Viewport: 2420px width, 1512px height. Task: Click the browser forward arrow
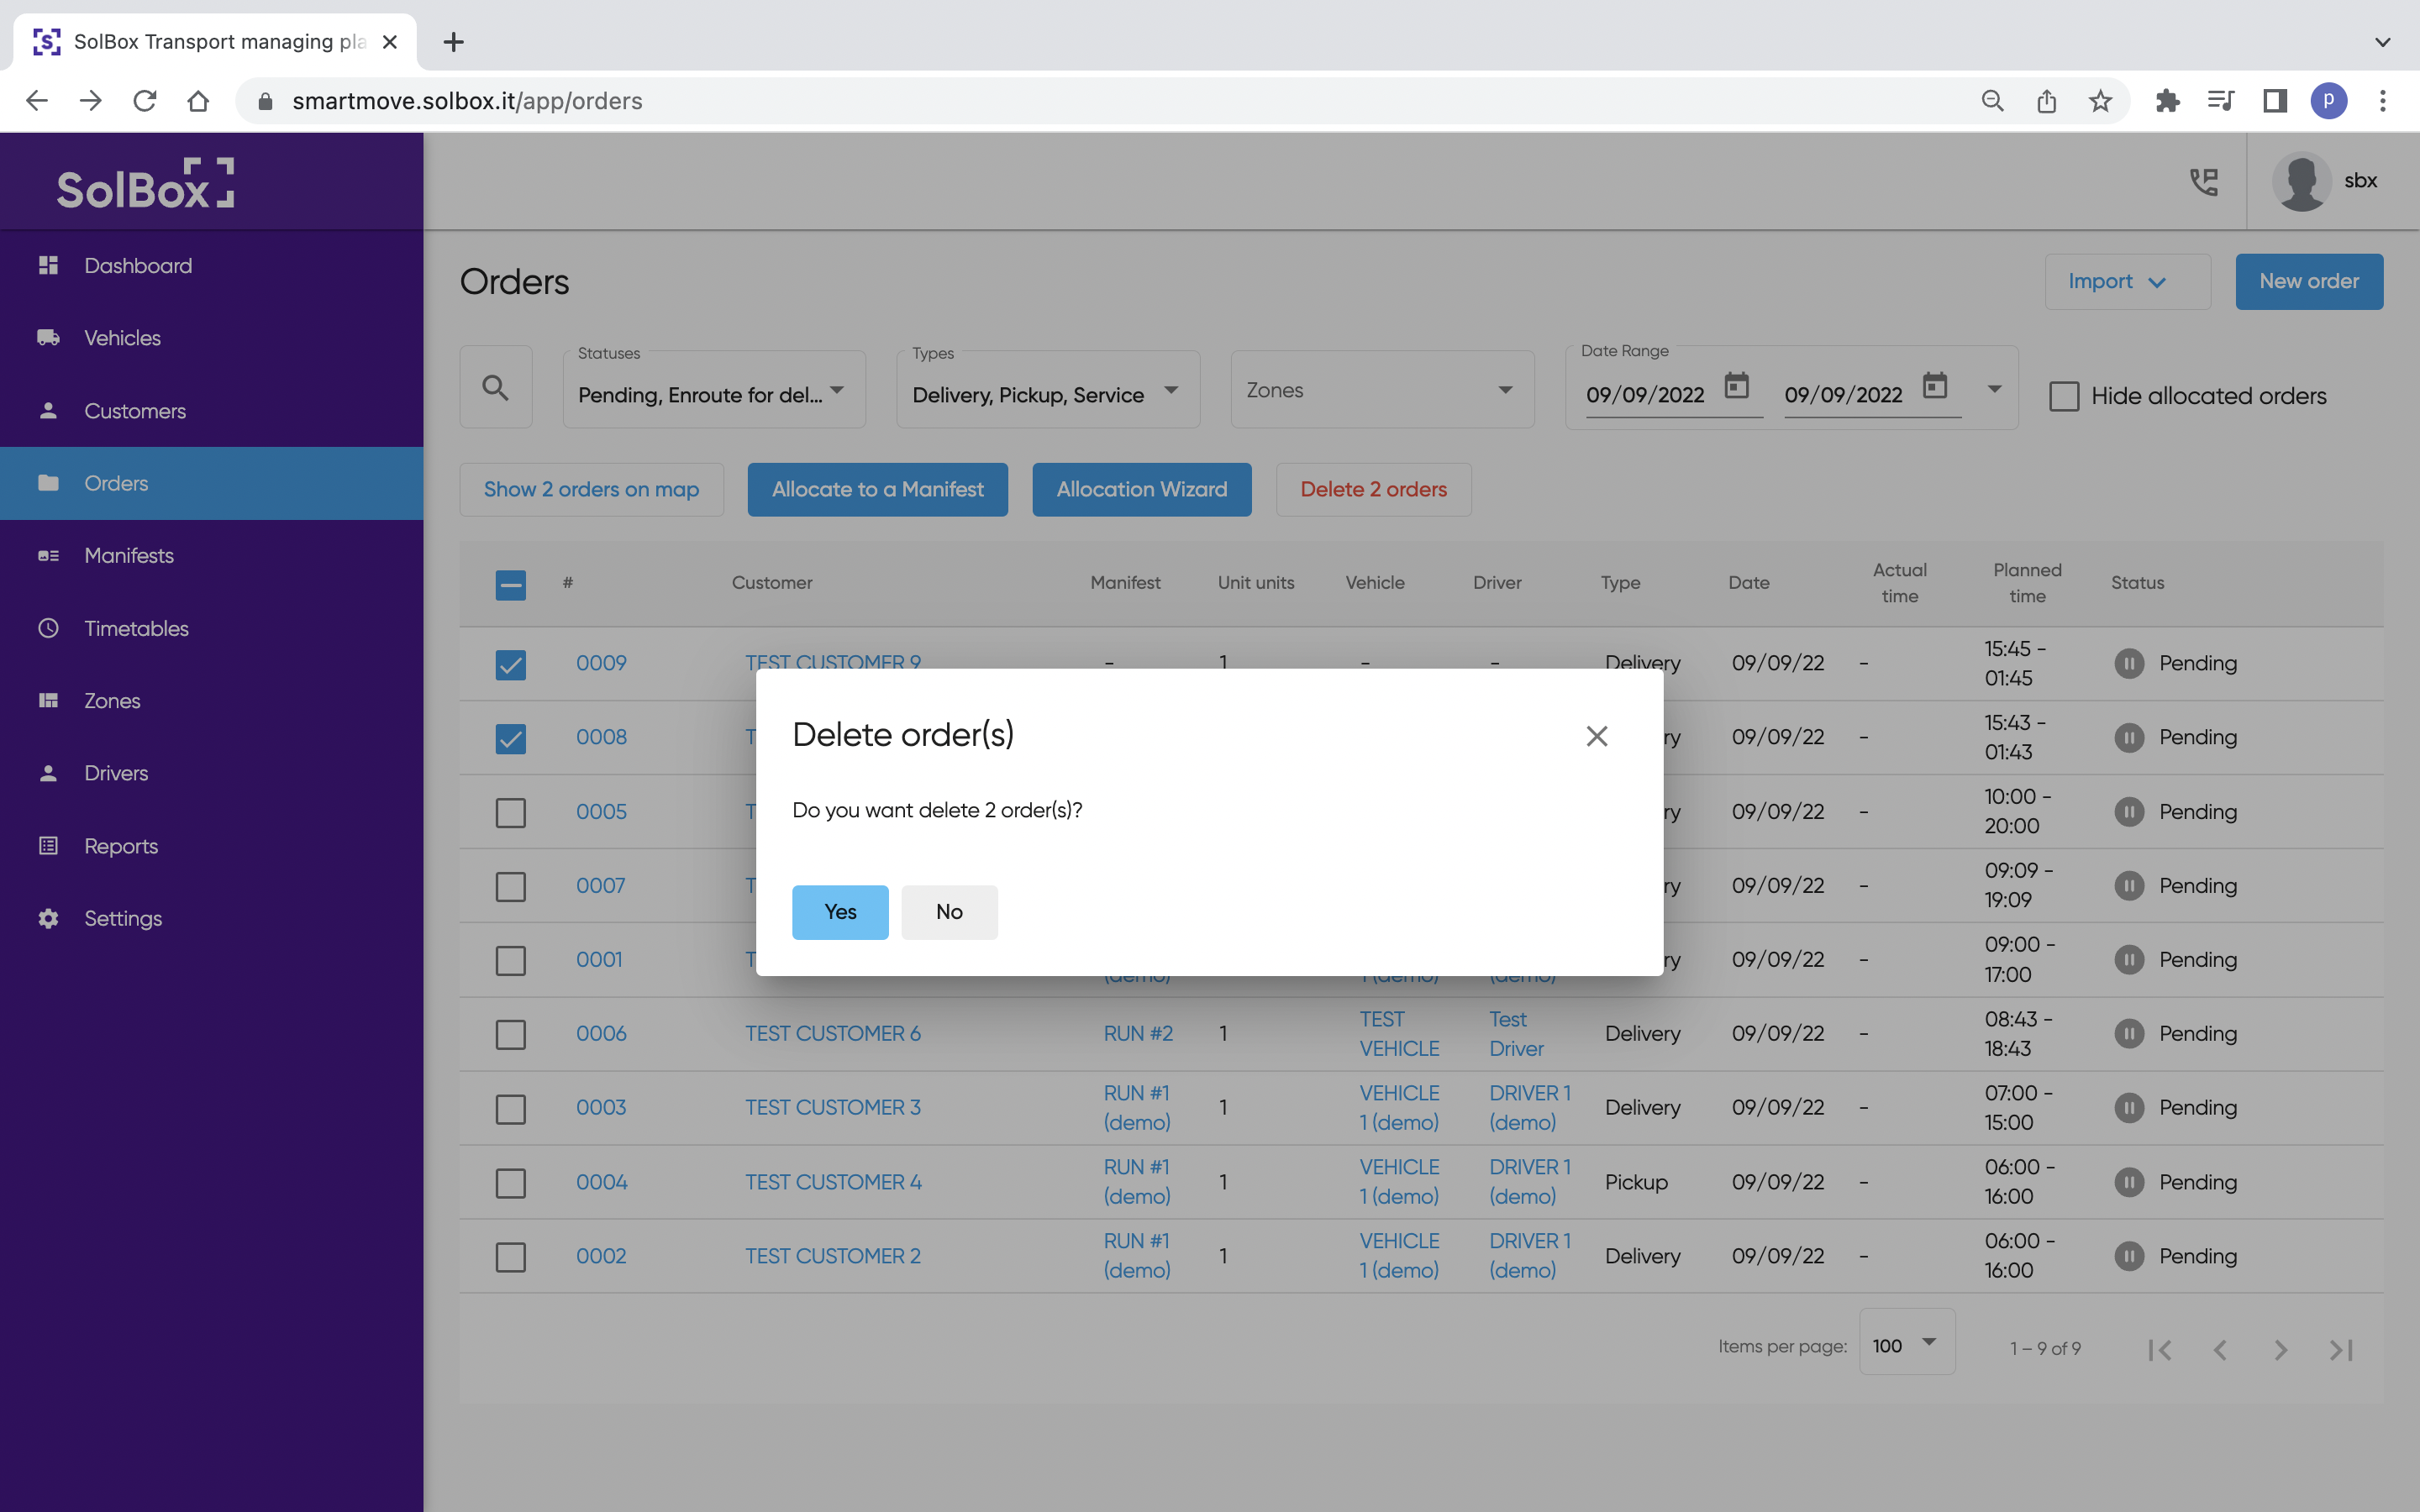click(x=91, y=101)
